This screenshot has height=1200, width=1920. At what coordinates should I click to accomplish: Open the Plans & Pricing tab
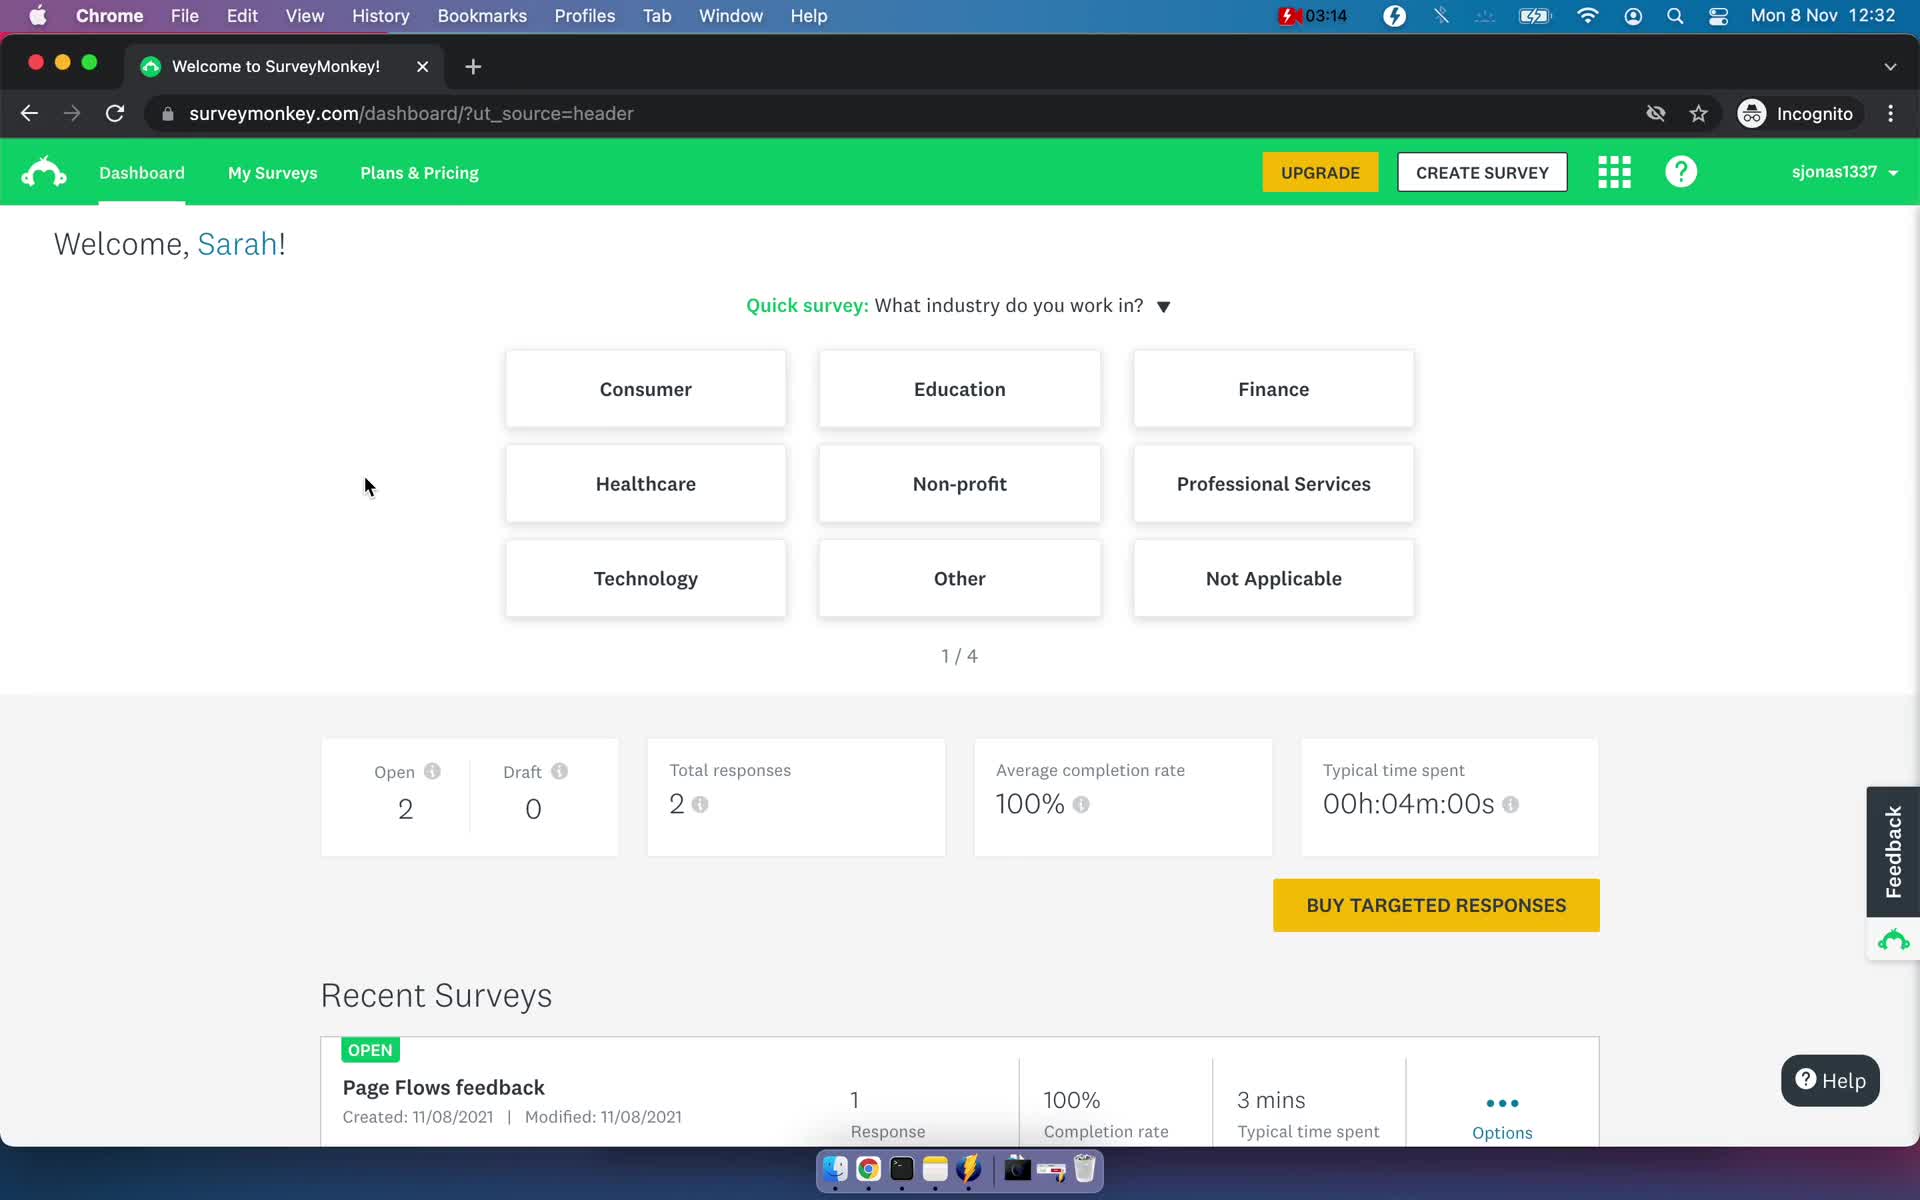point(420,173)
